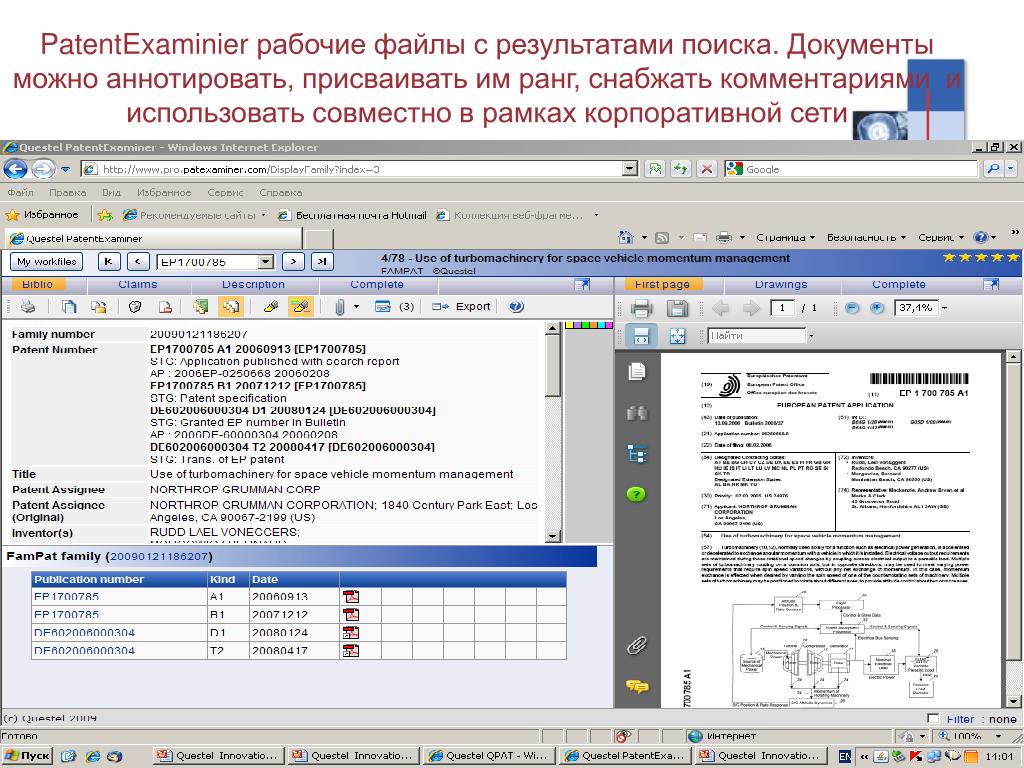The width and height of the screenshot is (1024, 768).
Task: Click the Filter link
Action: [x=960, y=719]
